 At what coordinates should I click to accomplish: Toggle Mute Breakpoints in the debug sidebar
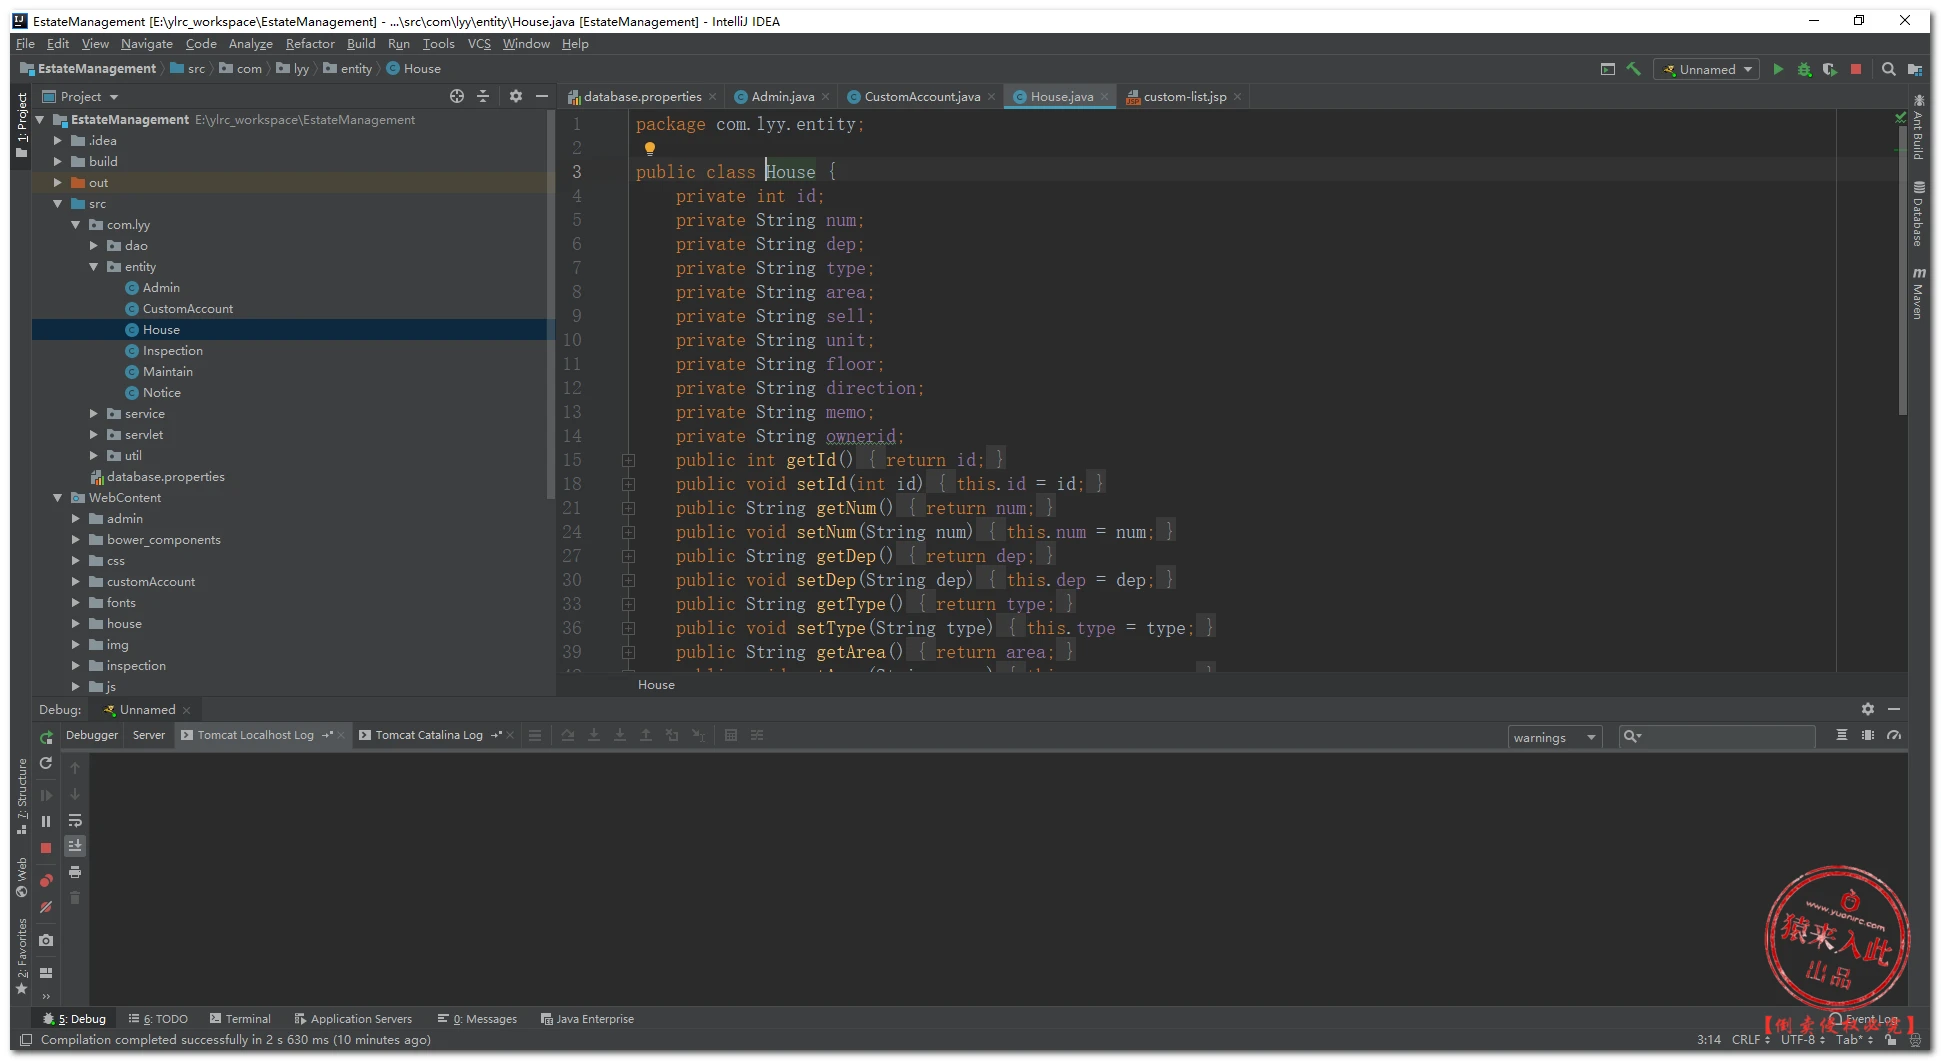pyautogui.click(x=46, y=907)
